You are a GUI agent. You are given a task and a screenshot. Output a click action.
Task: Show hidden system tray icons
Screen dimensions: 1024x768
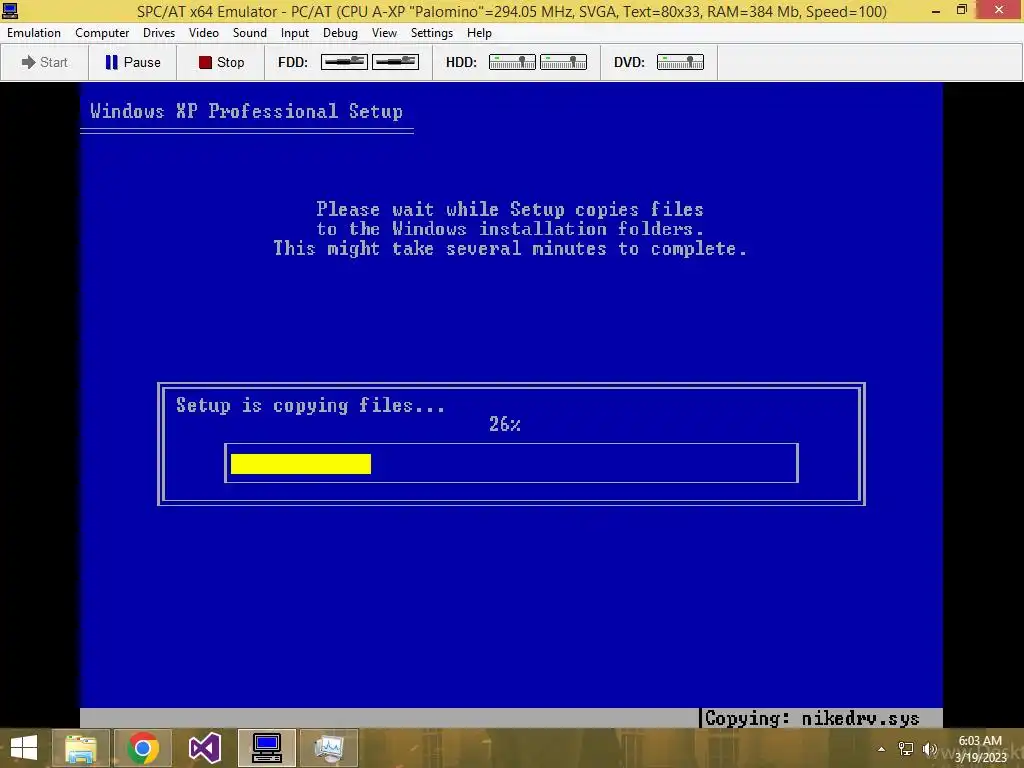(881, 749)
